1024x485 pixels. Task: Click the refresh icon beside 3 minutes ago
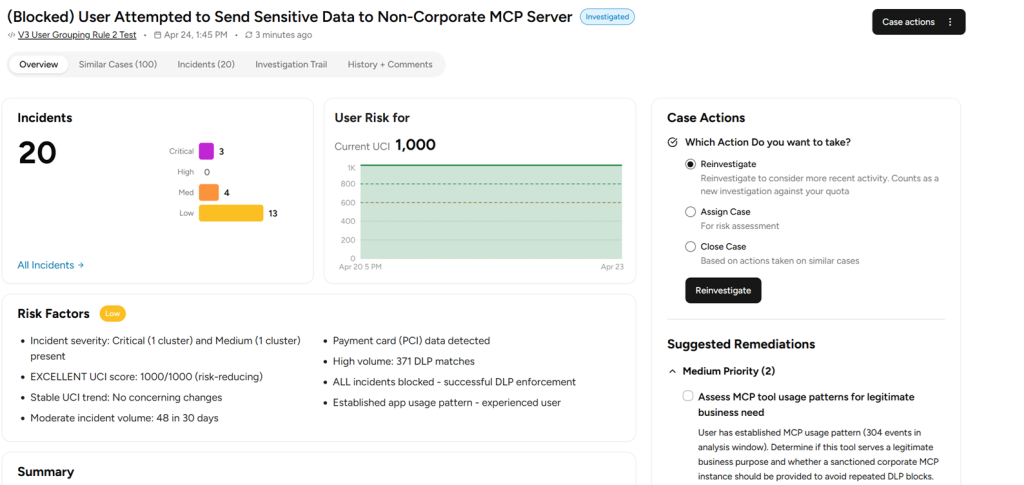248,35
